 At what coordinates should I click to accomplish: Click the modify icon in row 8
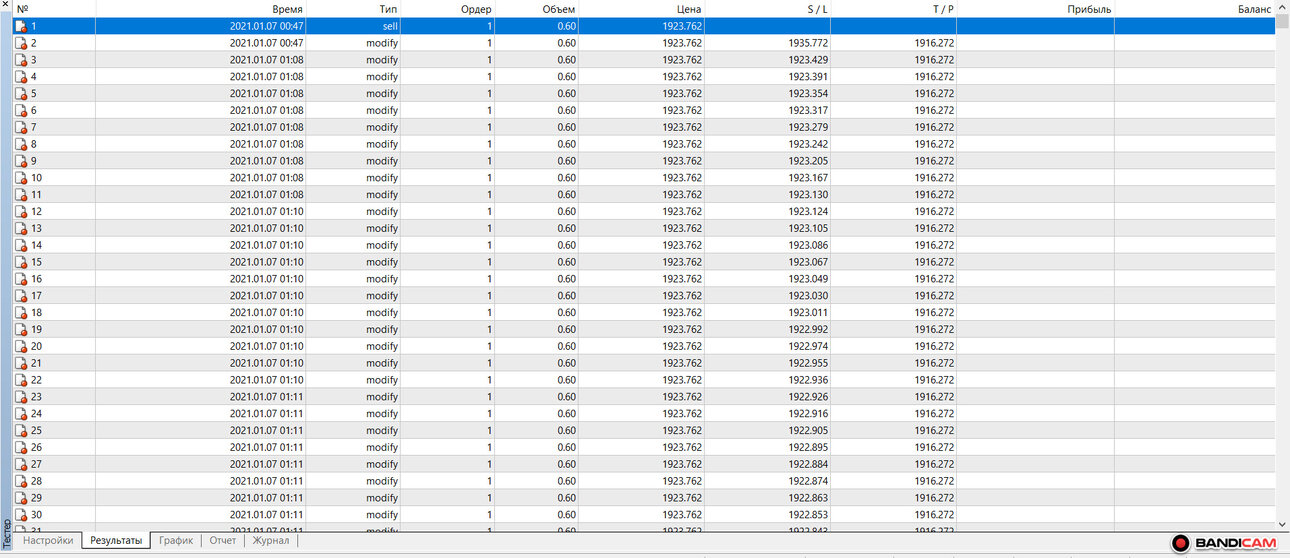pyautogui.click(x=21, y=144)
